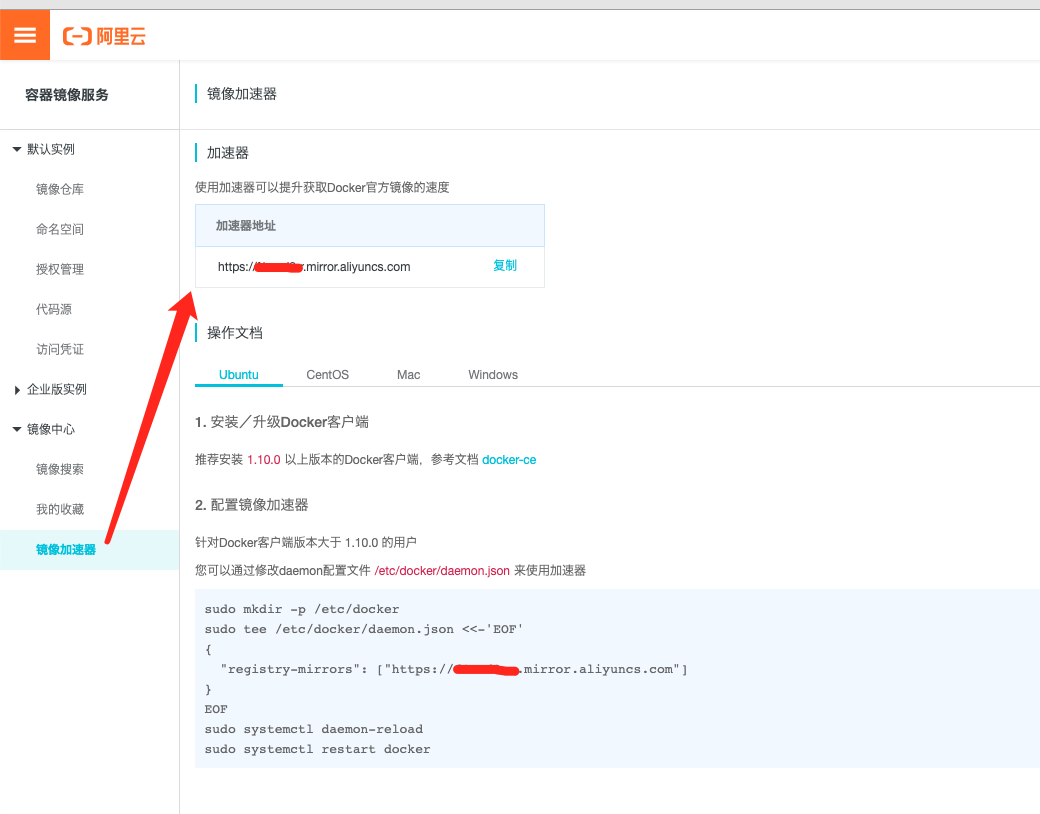Switch to the Mac tab
This screenshot has height=814, width=1040.
pyautogui.click(x=409, y=375)
